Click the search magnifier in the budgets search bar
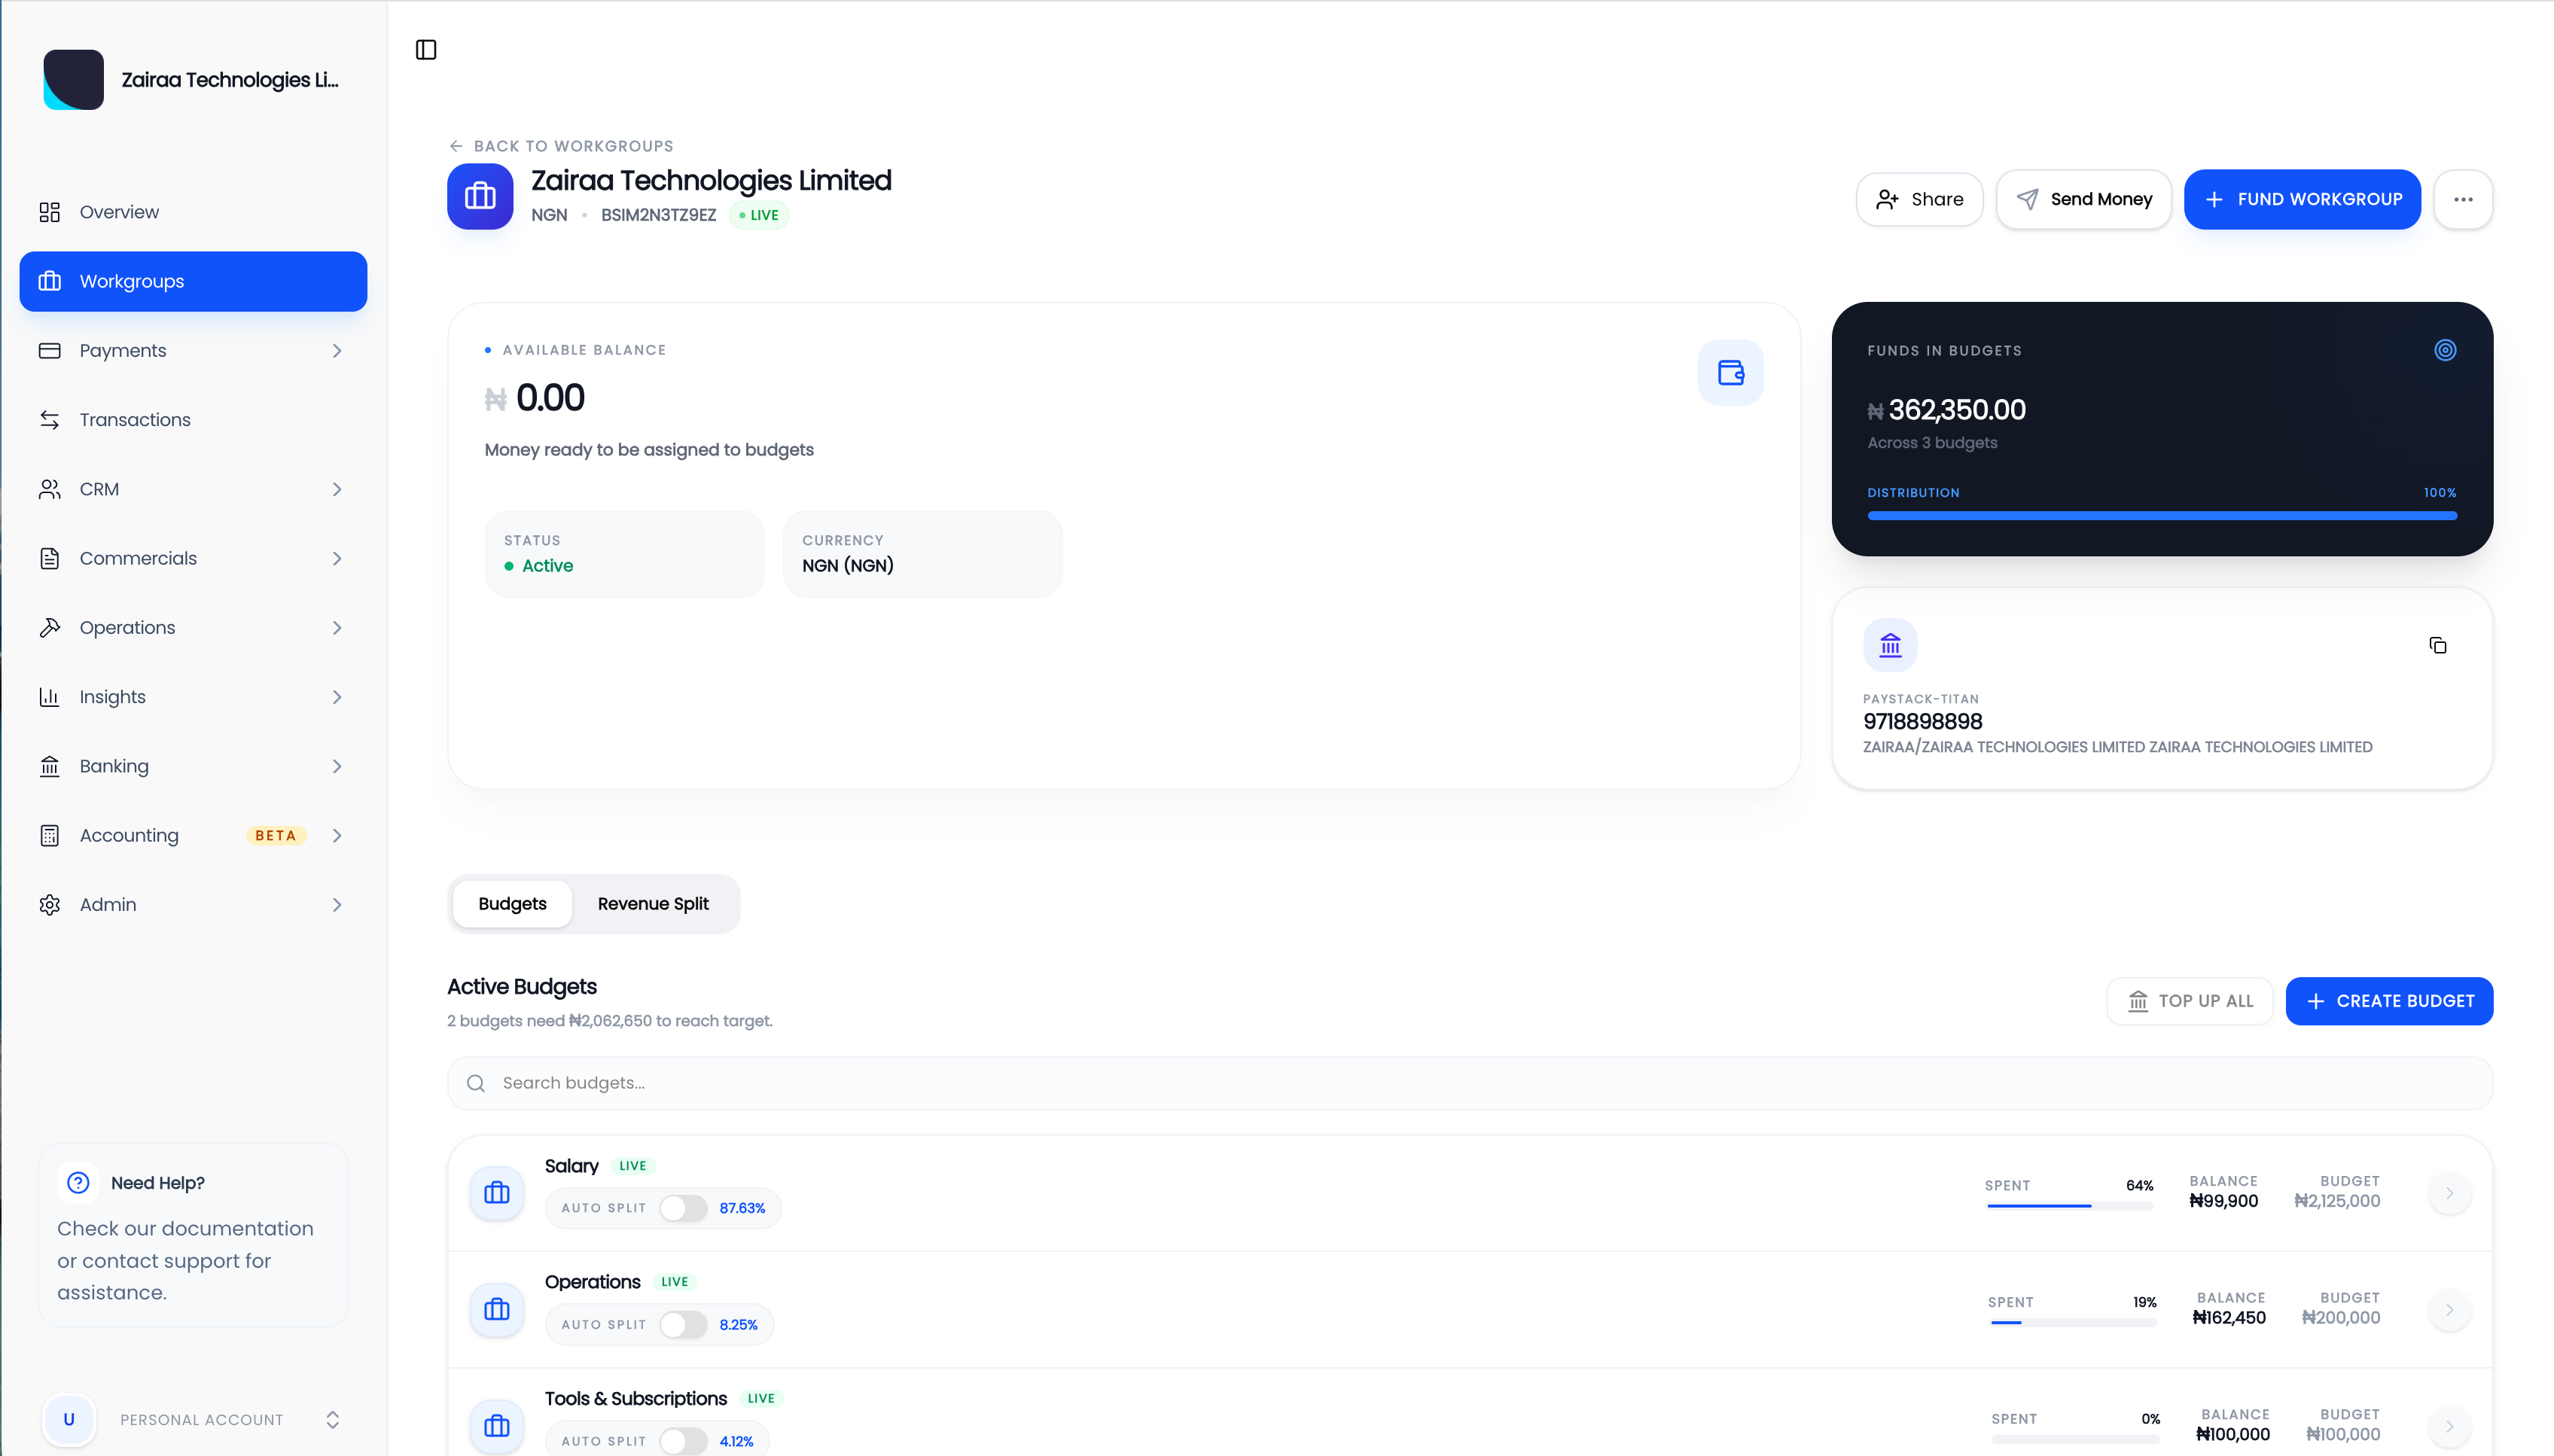The height and width of the screenshot is (1456, 2554). pos(476,1082)
